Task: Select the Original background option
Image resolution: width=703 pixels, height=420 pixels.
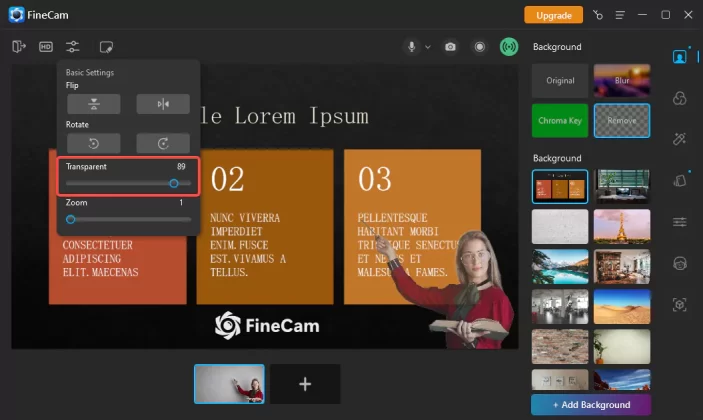Action: [560, 81]
